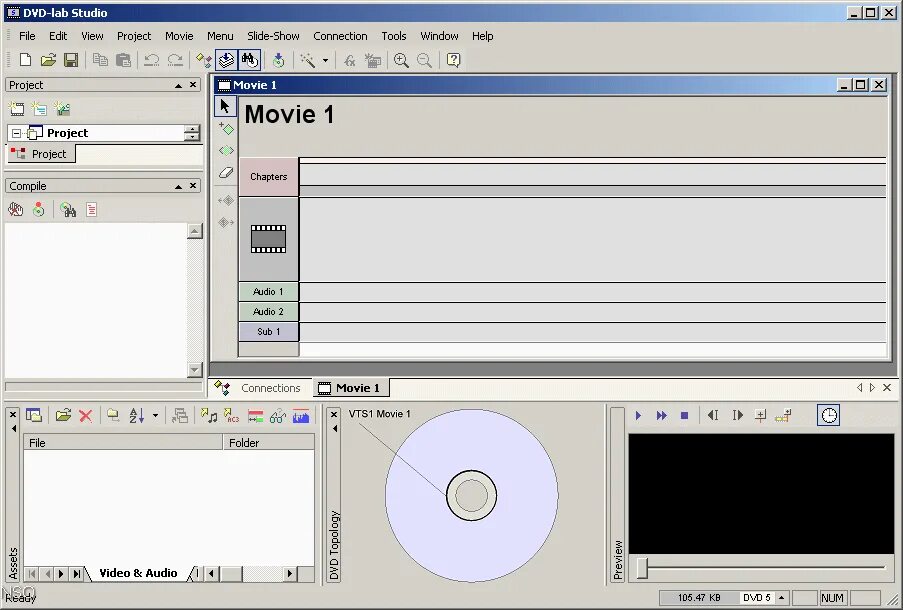Open the Movie menu
This screenshot has height=610, width=903.
tap(179, 36)
